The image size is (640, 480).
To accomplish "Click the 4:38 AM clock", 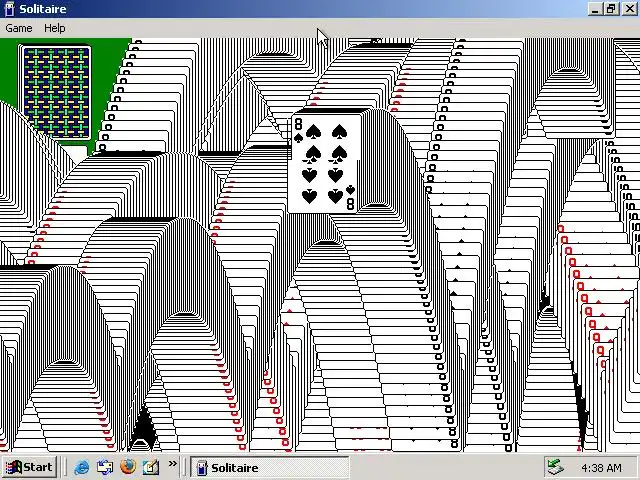I will pos(601,468).
